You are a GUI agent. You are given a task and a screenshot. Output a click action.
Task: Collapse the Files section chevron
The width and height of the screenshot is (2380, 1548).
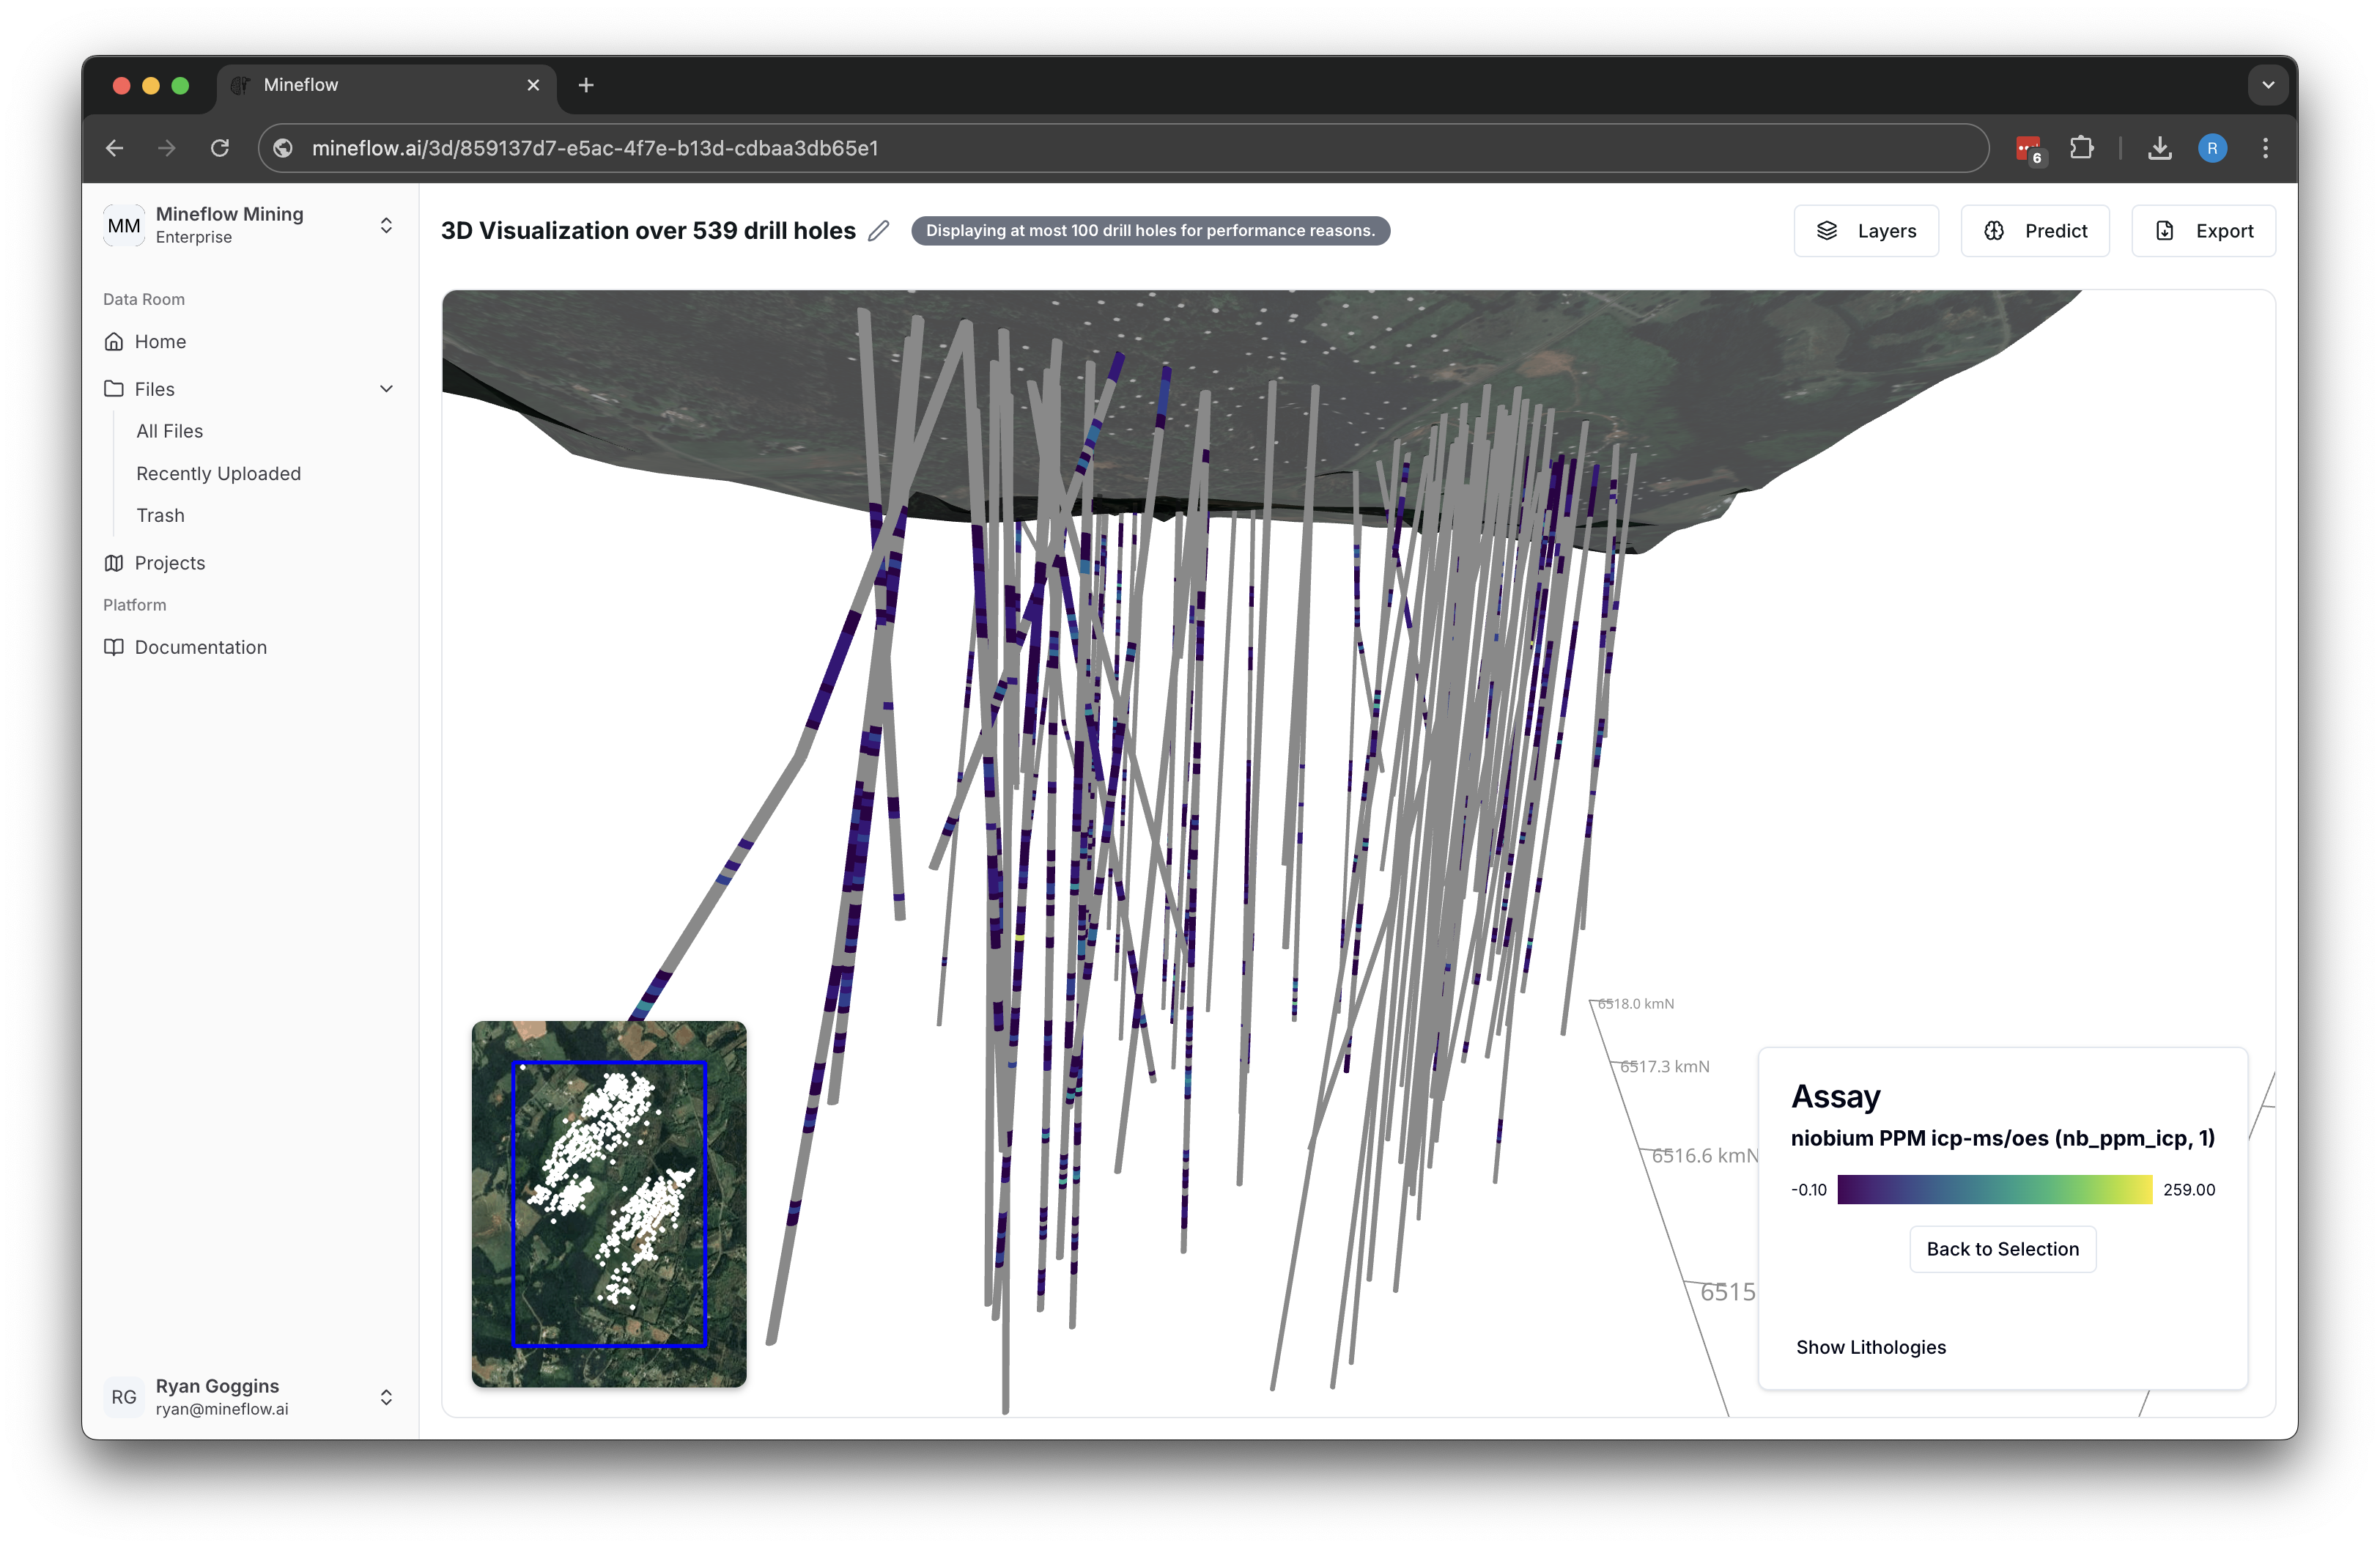point(386,388)
